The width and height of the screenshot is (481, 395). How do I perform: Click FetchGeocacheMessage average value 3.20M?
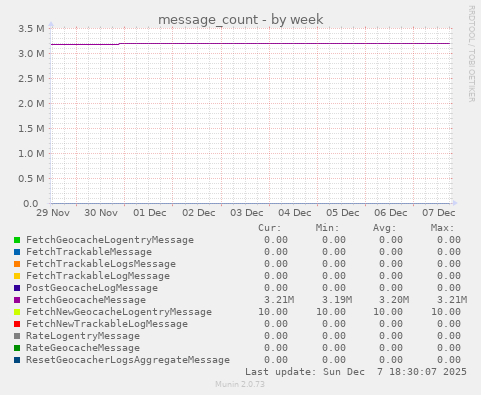tap(394, 300)
